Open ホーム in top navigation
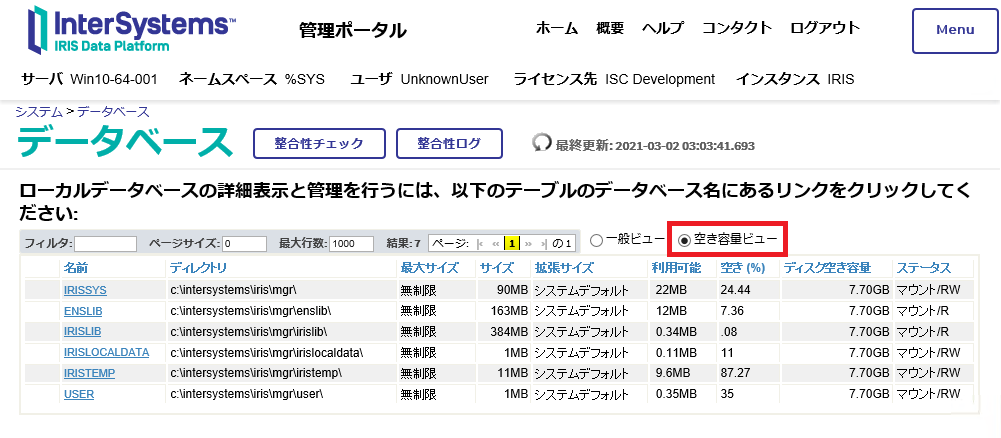 (x=557, y=29)
